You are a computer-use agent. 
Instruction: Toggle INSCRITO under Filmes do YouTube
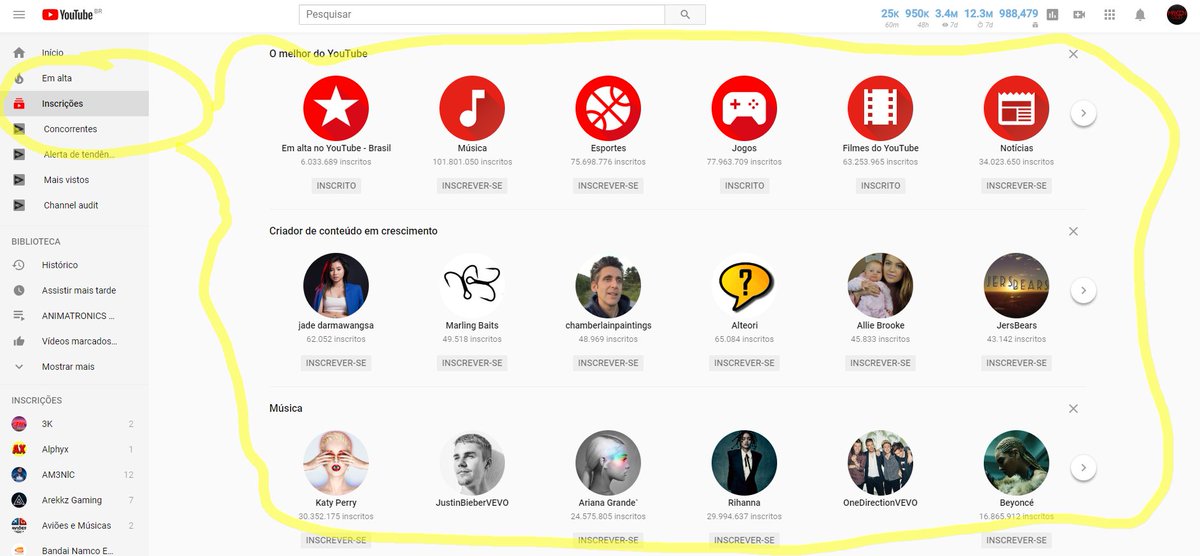[x=880, y=186]
